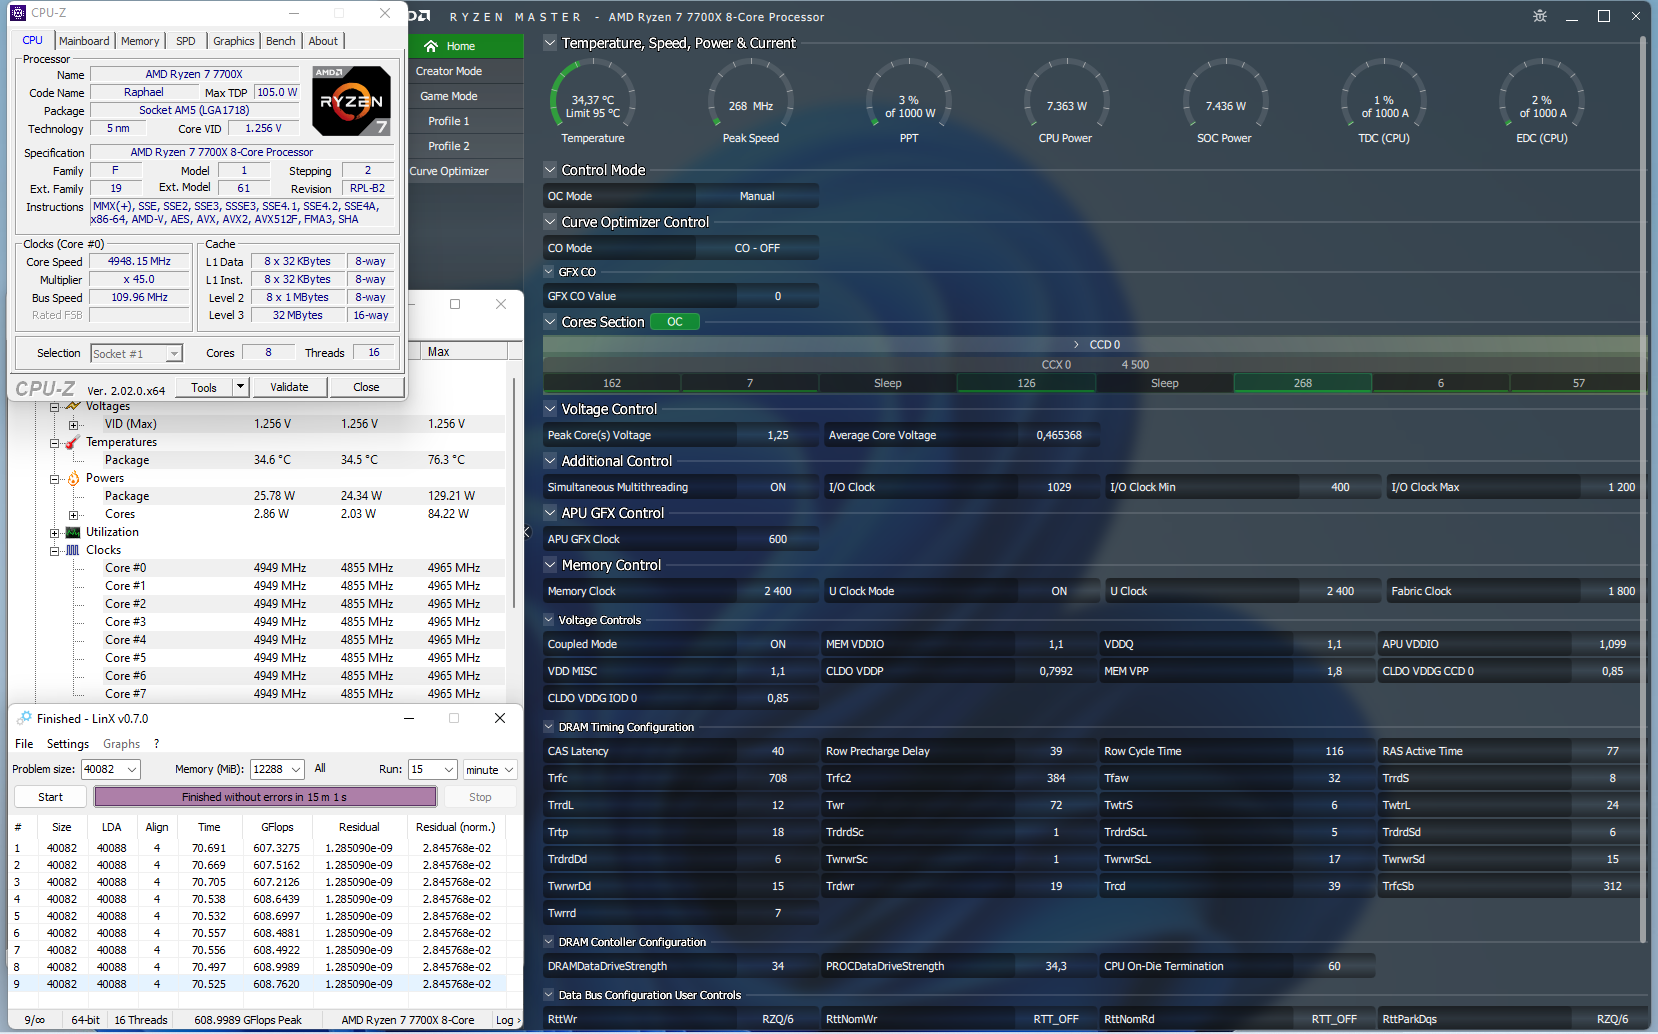The width and height of the screenshot is (1658, 1034).
Task: Click the Start button in LinX
Action: pyautogui.click(x=50, y=797)
